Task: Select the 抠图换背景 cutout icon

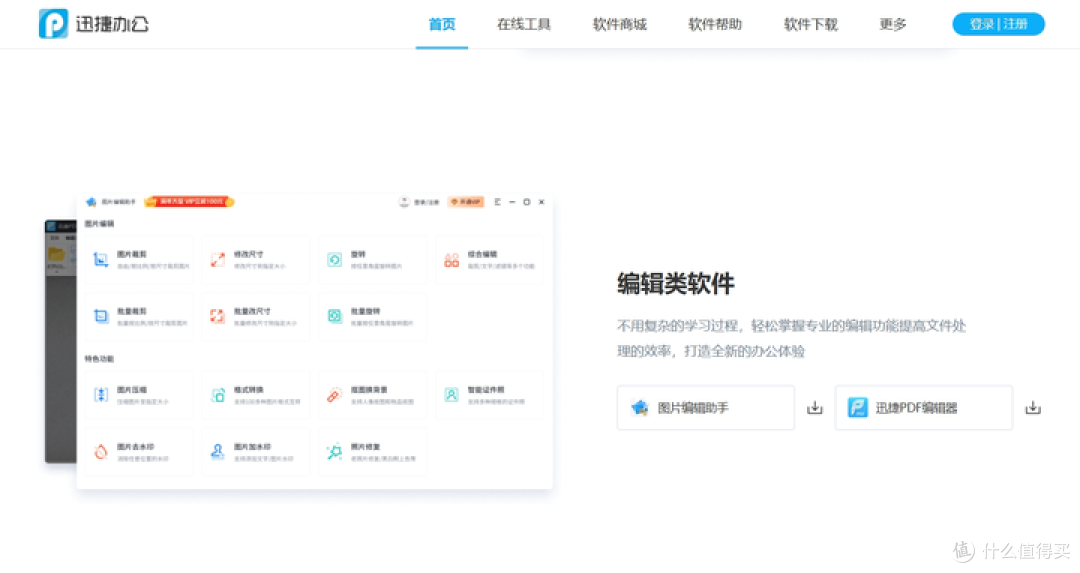Action: coord(334,395)
